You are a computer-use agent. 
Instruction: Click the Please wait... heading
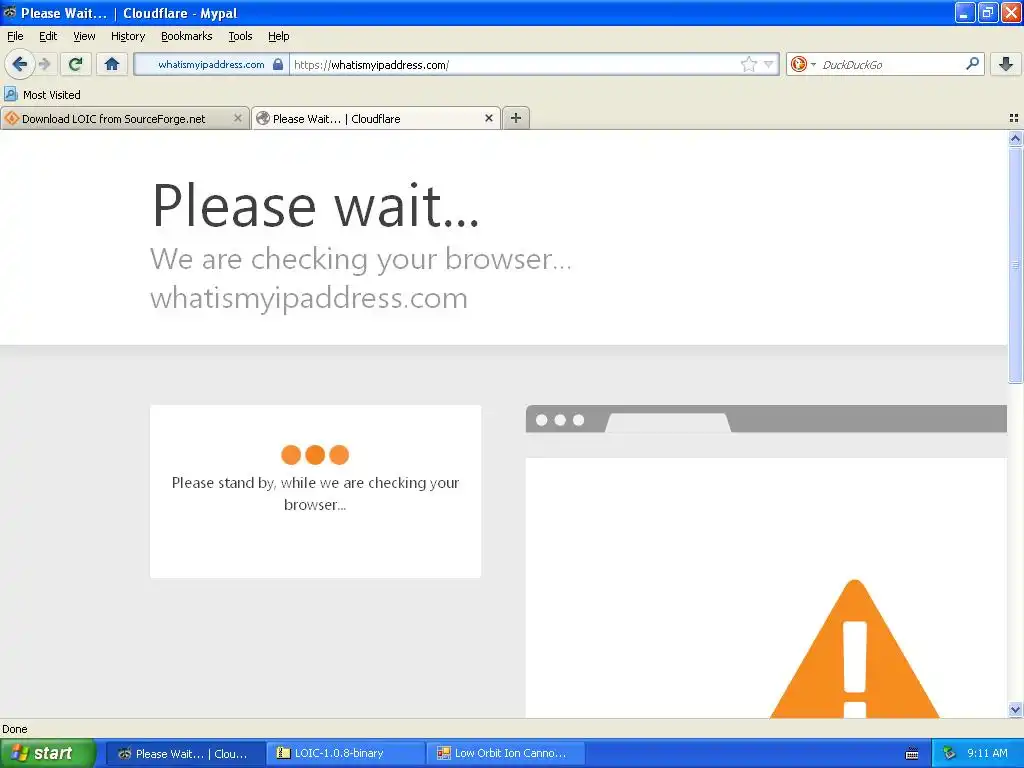[x=315, y=205]
